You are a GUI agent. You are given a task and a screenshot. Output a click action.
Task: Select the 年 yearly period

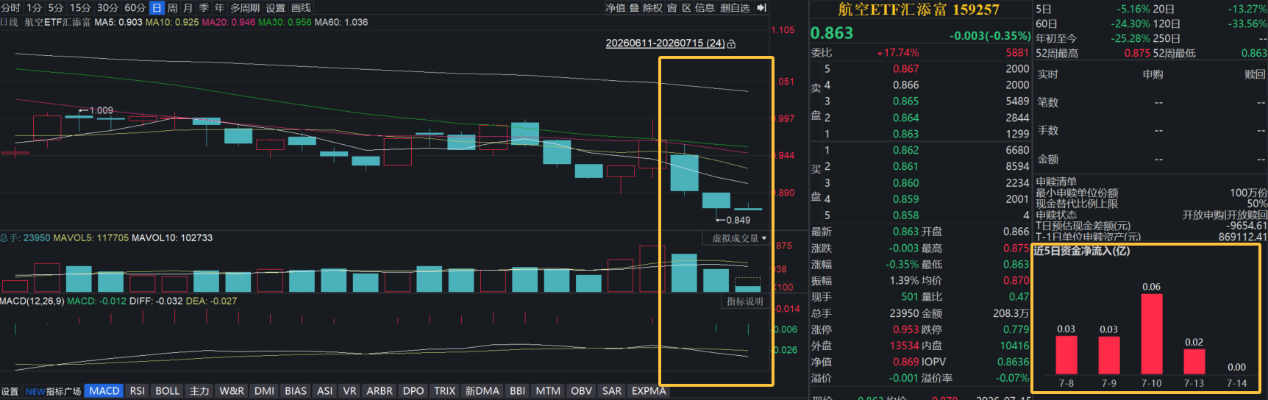[218, 7]
